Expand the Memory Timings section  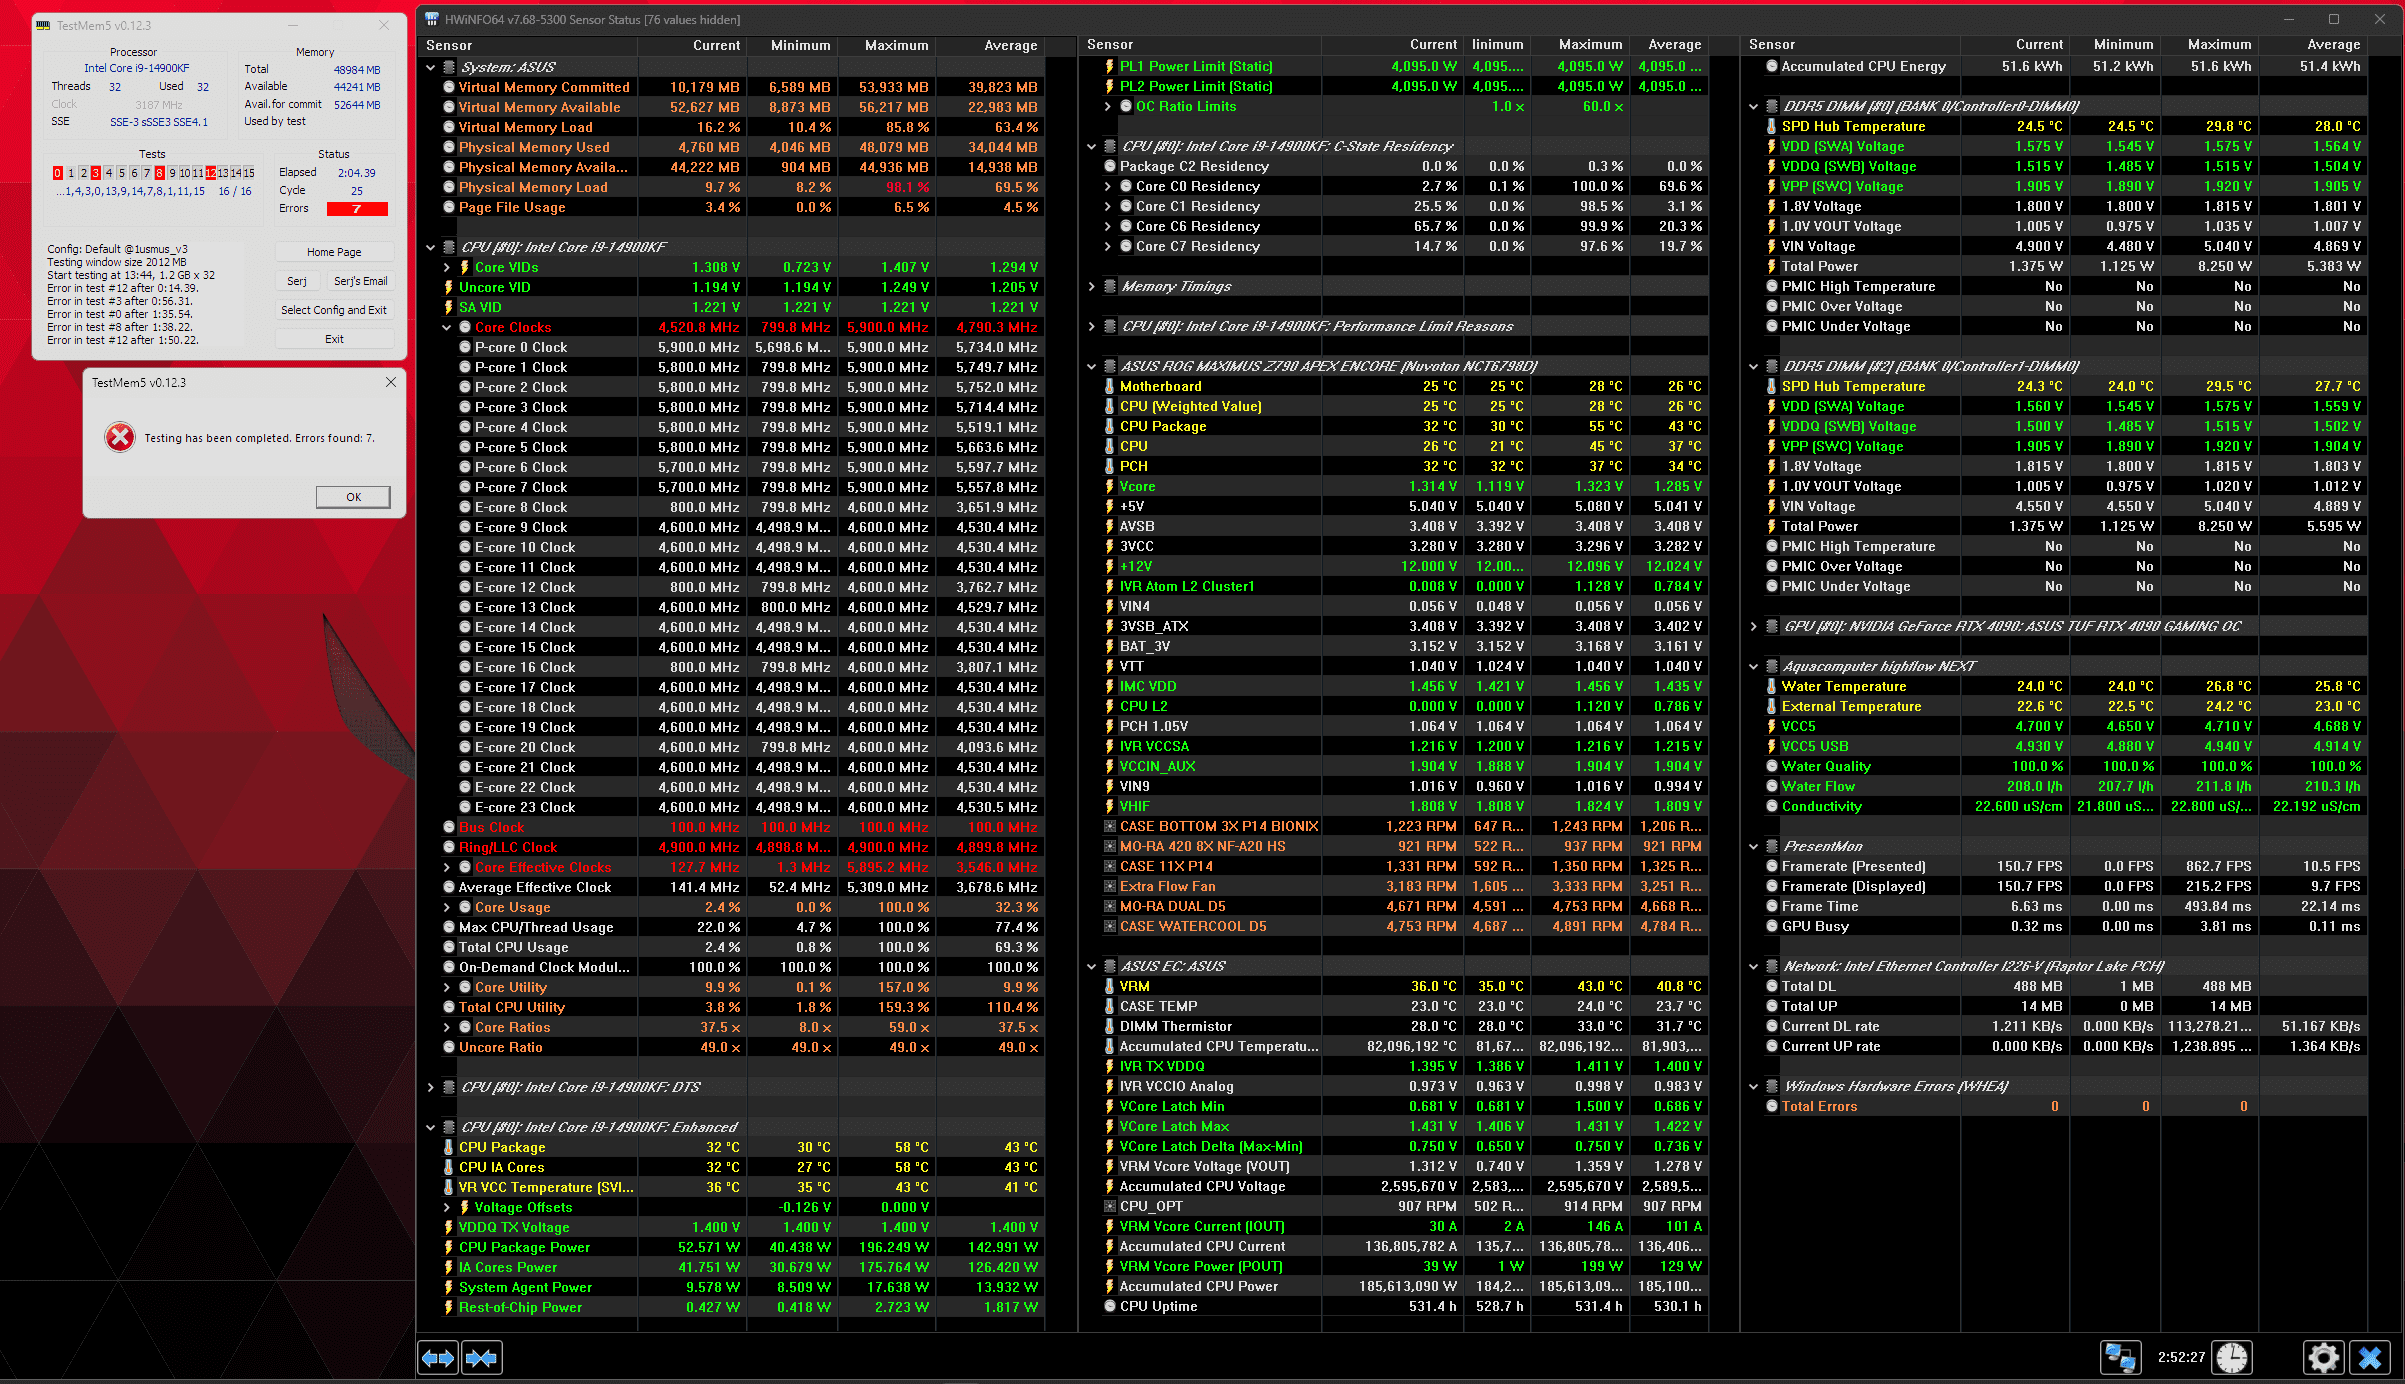pos(1092,286)
